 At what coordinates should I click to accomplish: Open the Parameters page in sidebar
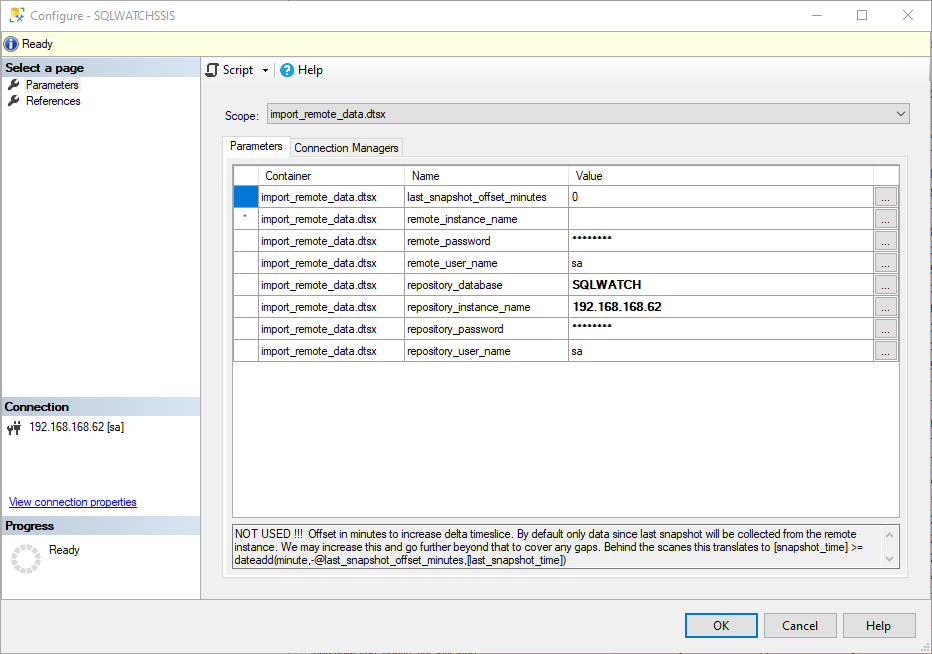point(52,84)
